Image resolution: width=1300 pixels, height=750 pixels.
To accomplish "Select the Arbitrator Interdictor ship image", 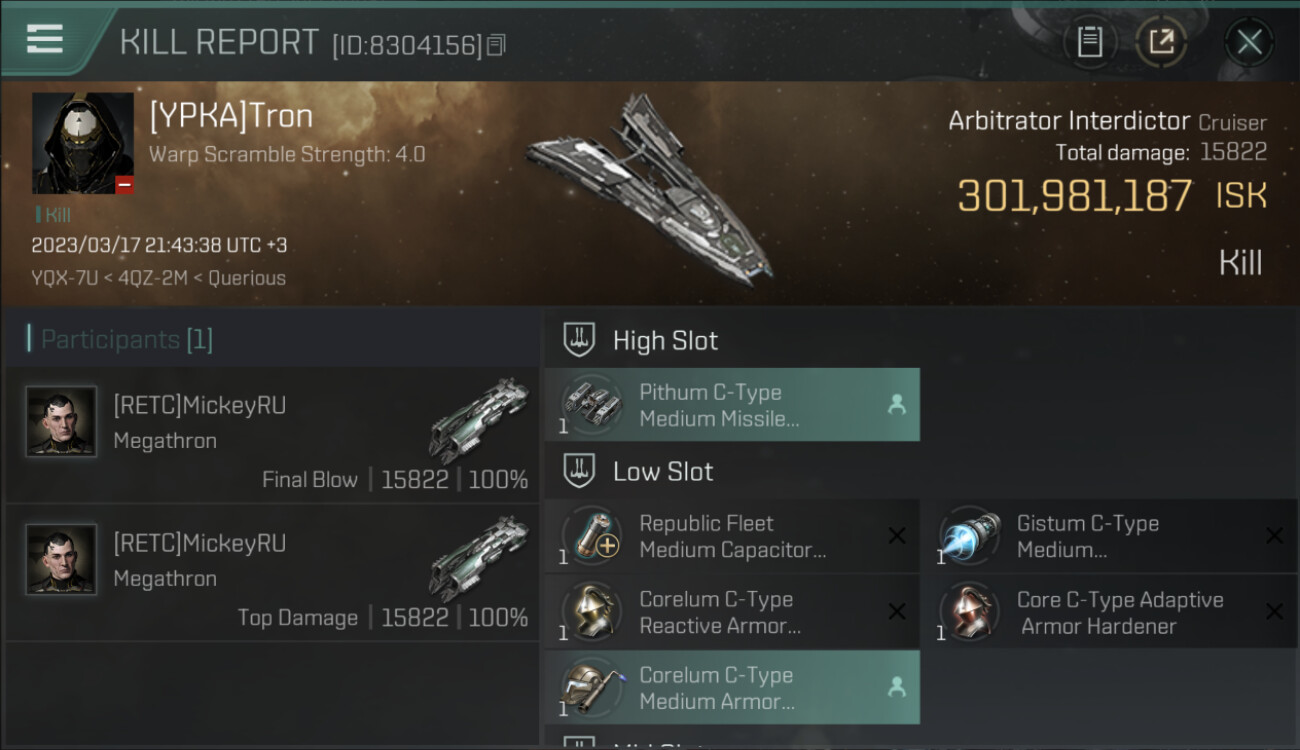I will (x=648, y=186).
